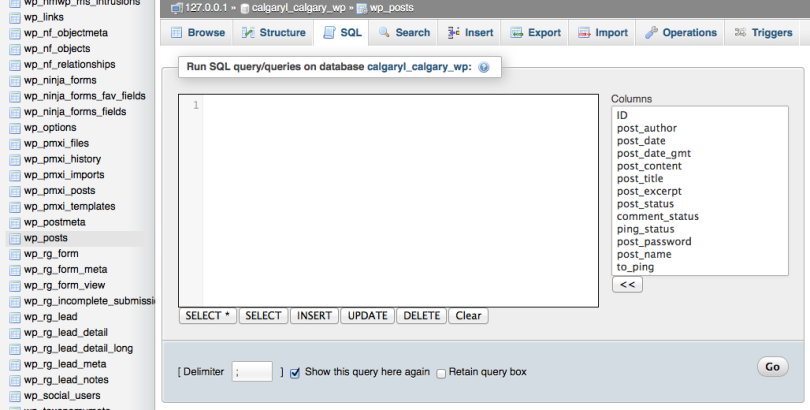
Task: Run the query with Go button
Action: coord(772,367)
